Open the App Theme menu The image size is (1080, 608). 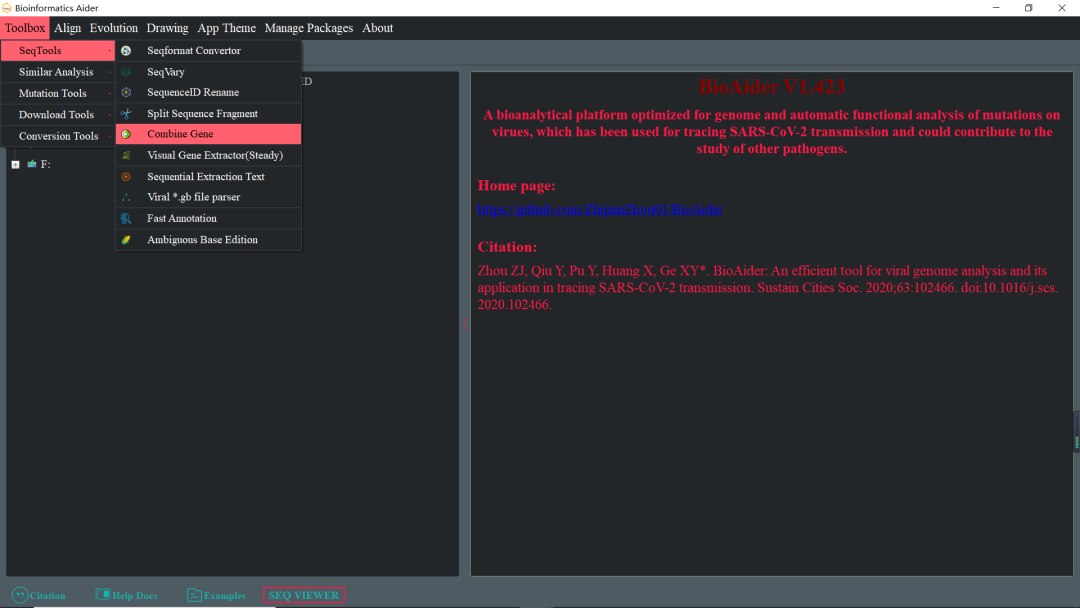[227, 28]
